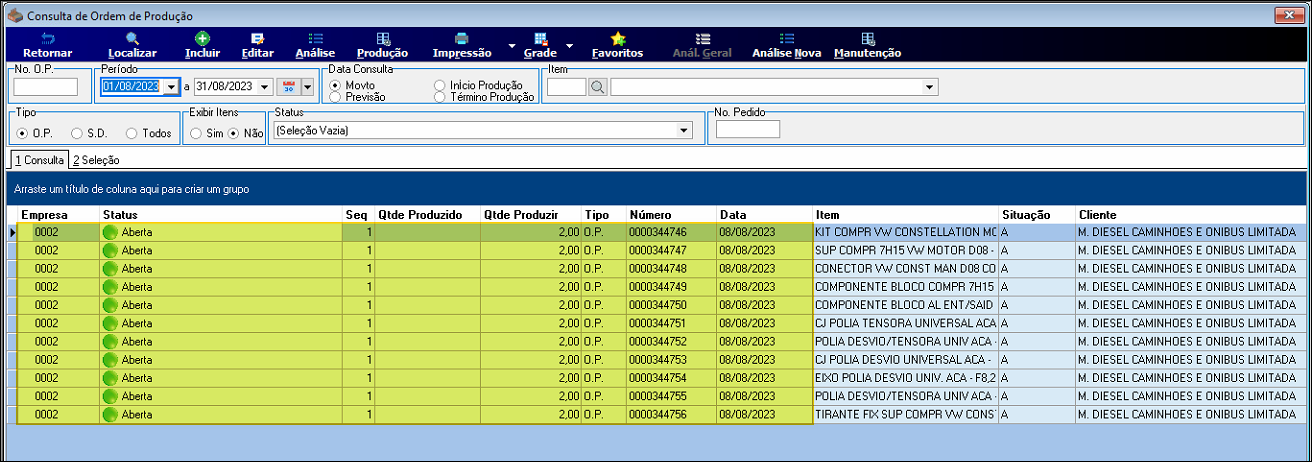Sort by the Situação column header
1312x462 pixels.
point(1036,215)
